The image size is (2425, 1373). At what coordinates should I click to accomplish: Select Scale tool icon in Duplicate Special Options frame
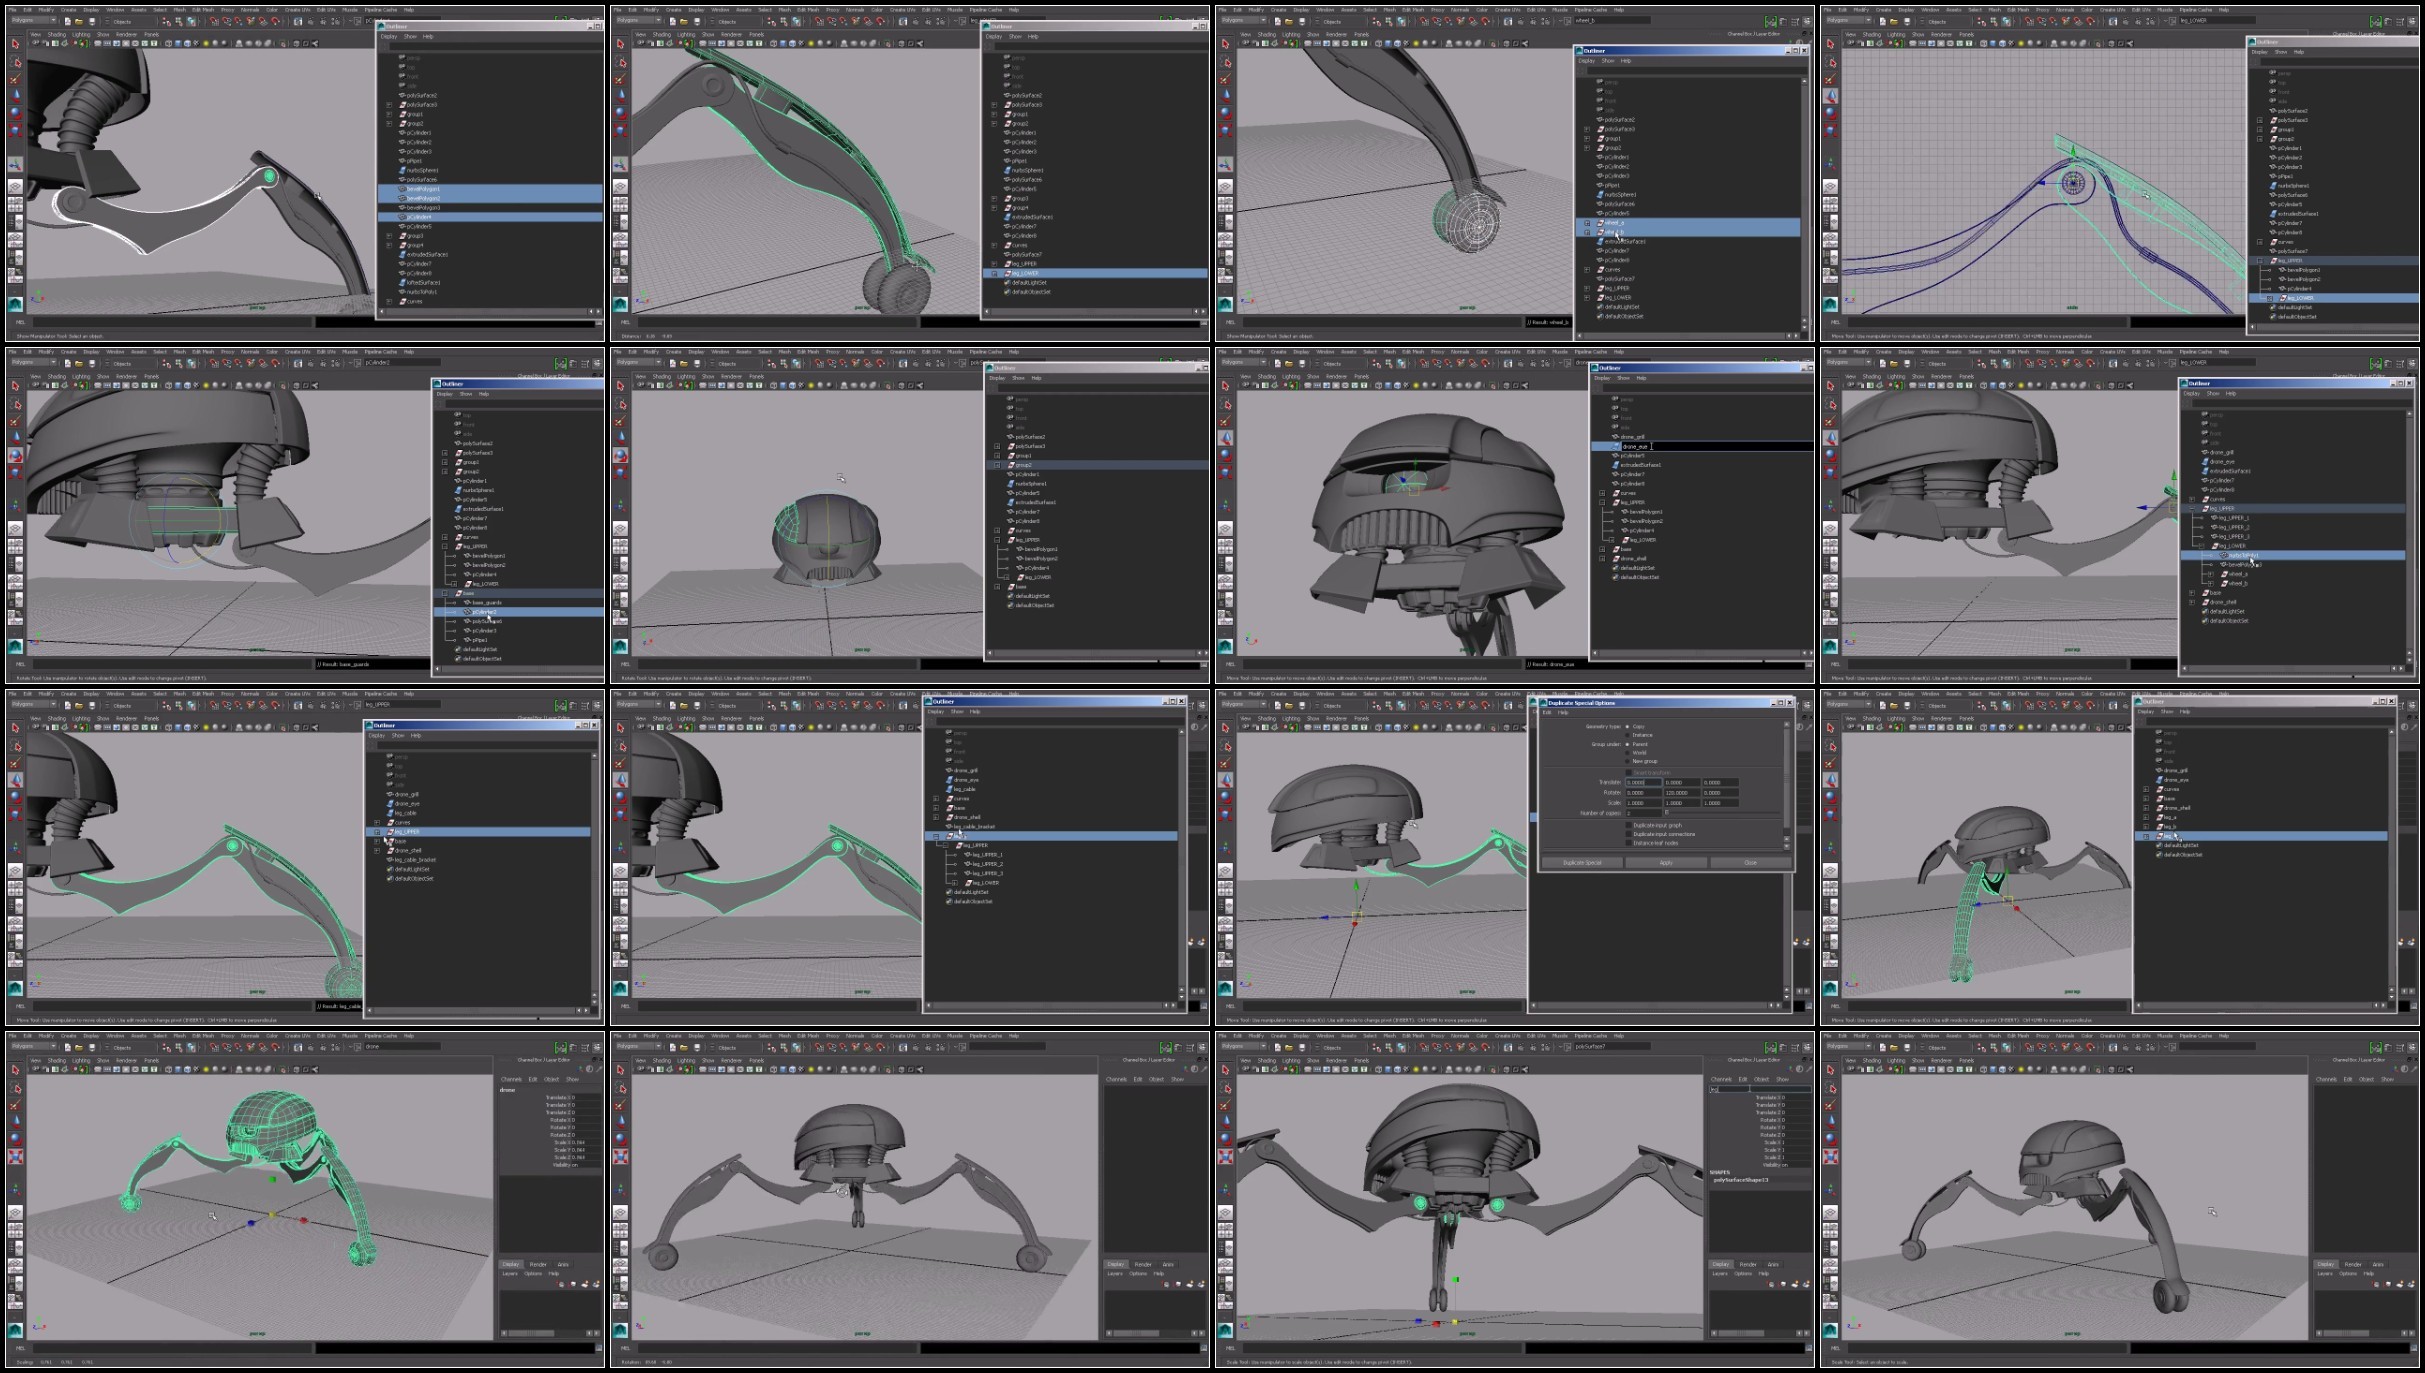[1225, 814]
